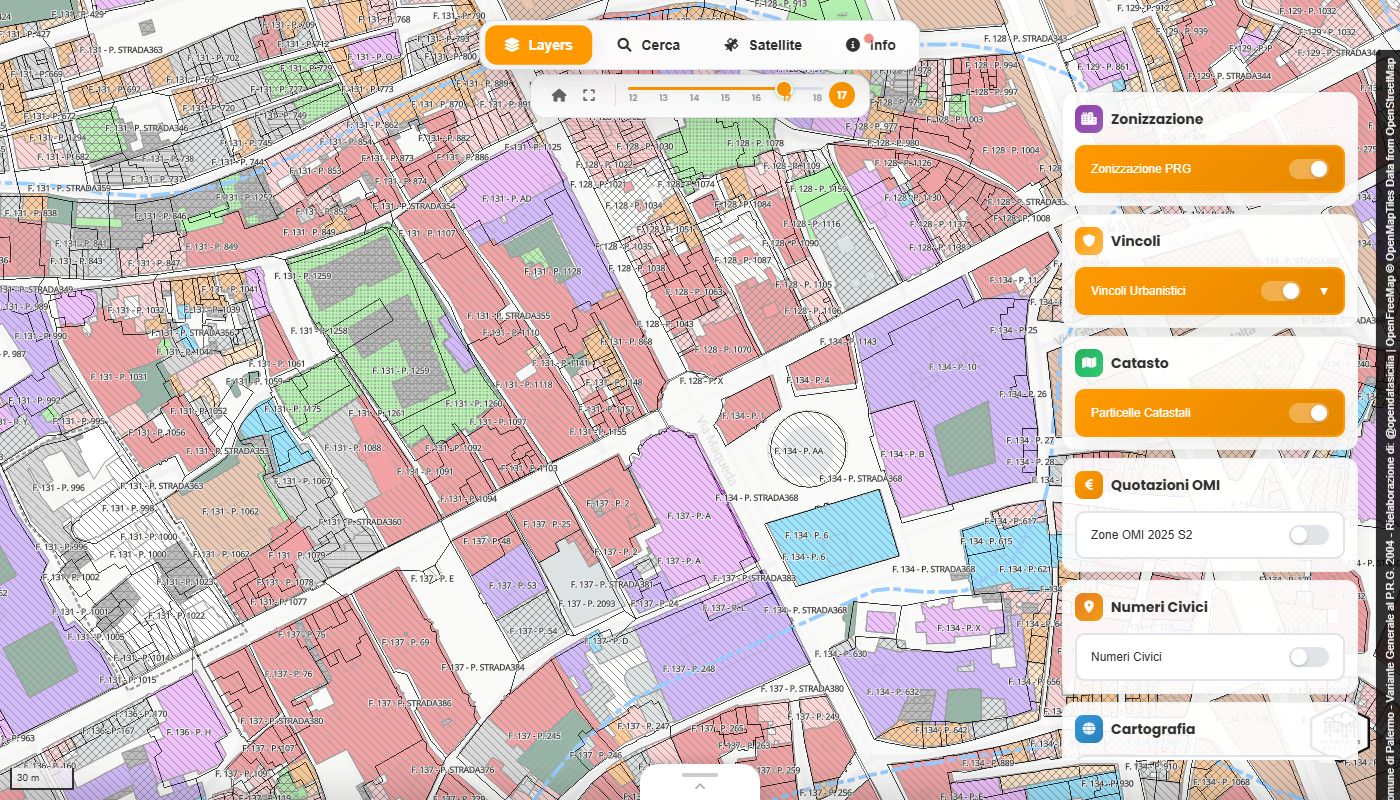This screenshot has height=800, width=1400.
Task: Set zoom level to 12 on slider
Action: click(632, 98)
